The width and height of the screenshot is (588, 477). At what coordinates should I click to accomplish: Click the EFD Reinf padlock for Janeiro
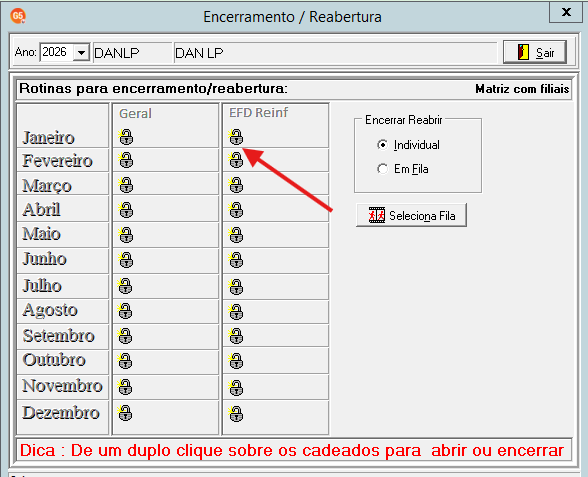[236, 136]
